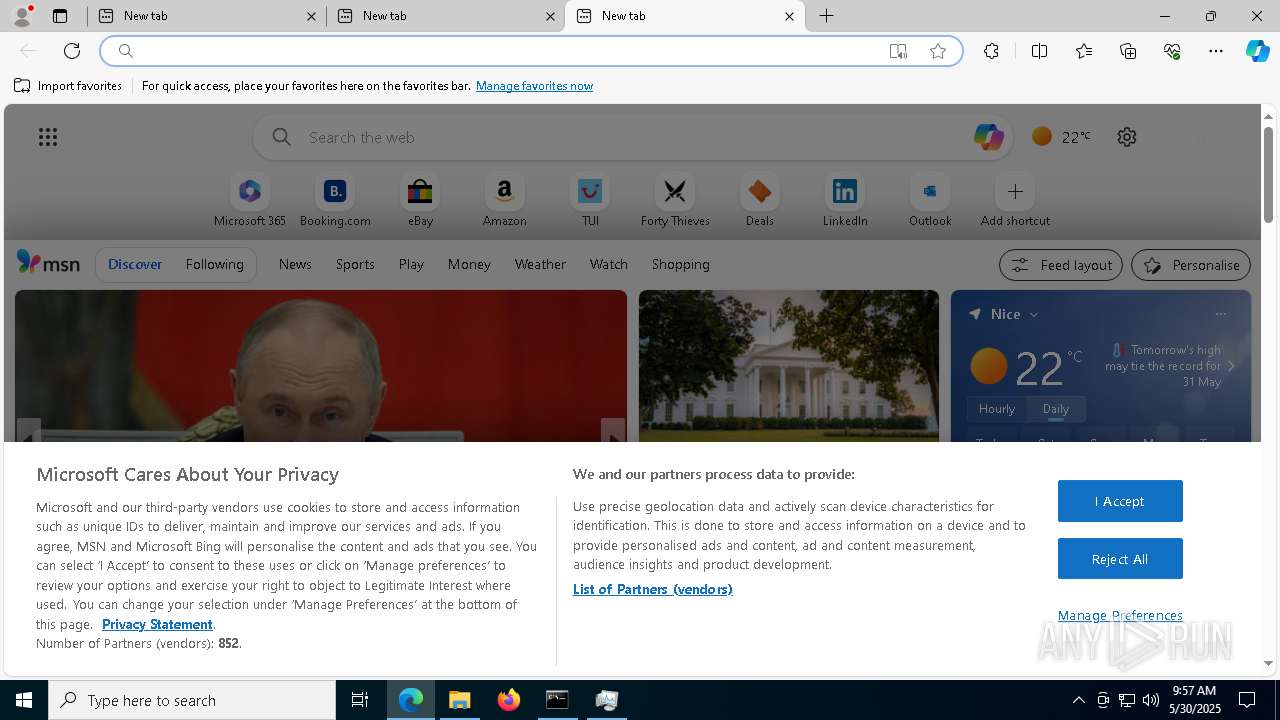Open page settings gear icon
The height and width of the screenshot is (720, 1280).
[x=1127, y=137]
